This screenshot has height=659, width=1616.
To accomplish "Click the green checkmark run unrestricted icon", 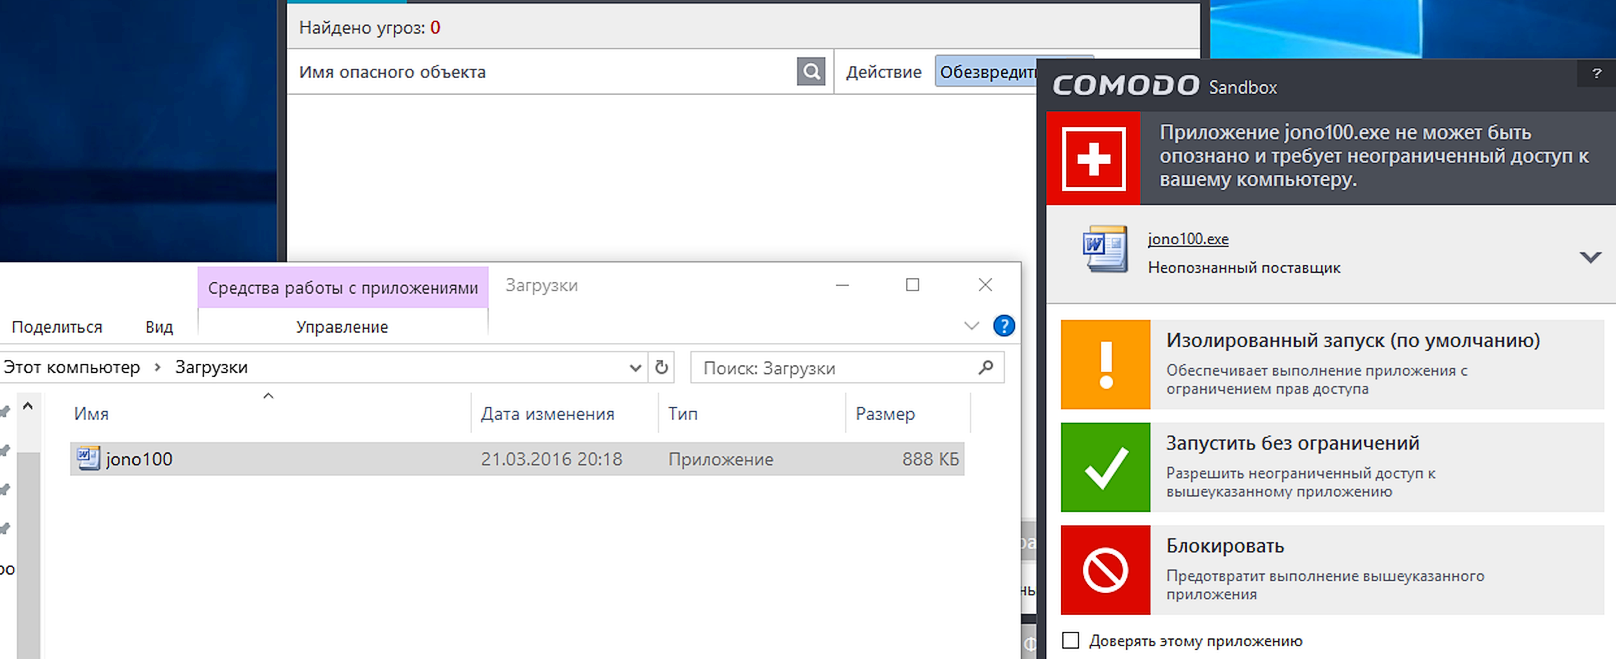I will pyautogui.click(x=1106, y=467).
